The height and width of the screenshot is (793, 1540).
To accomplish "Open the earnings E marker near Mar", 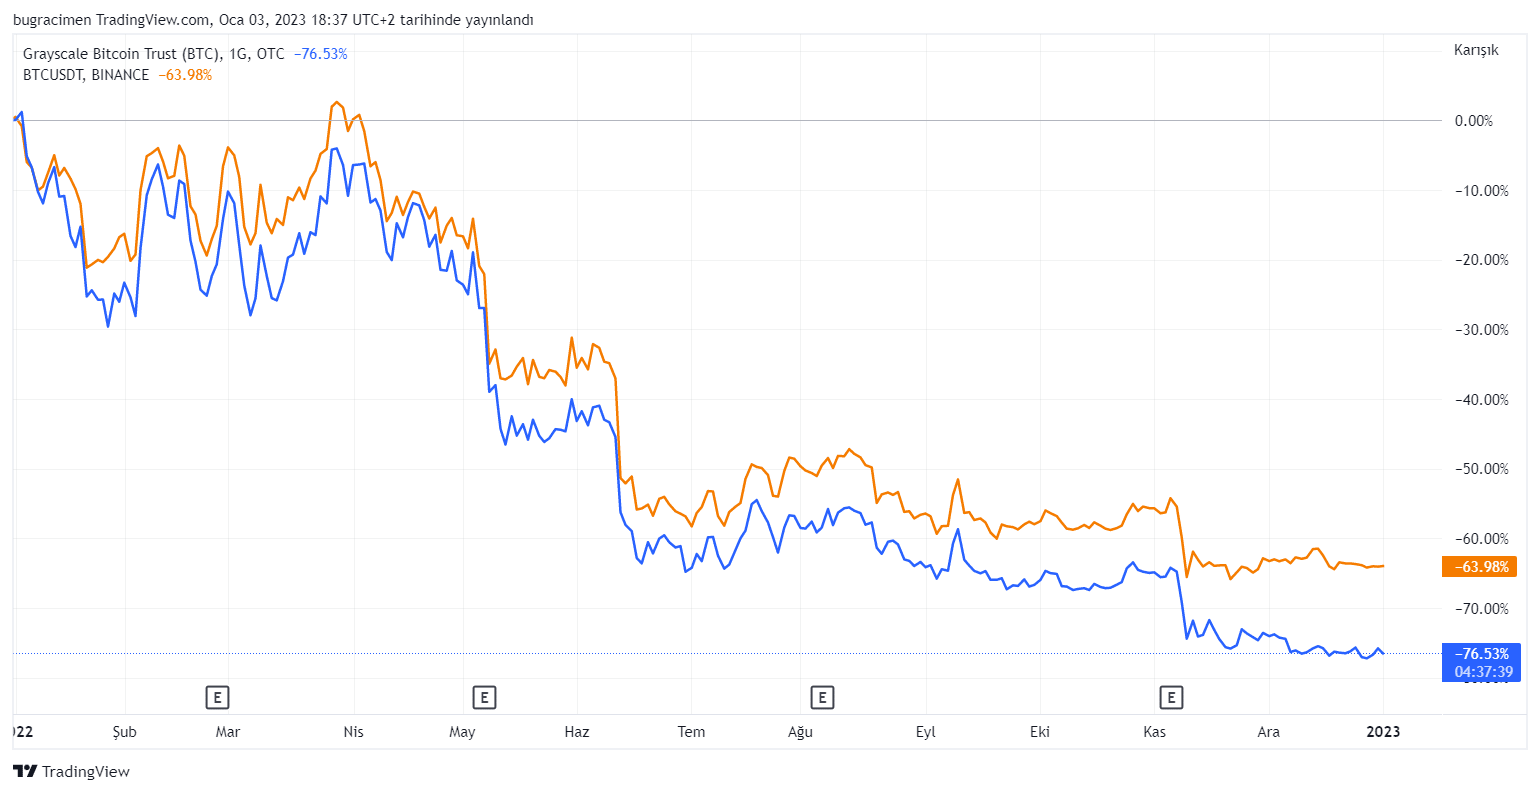I will point(217,697).
